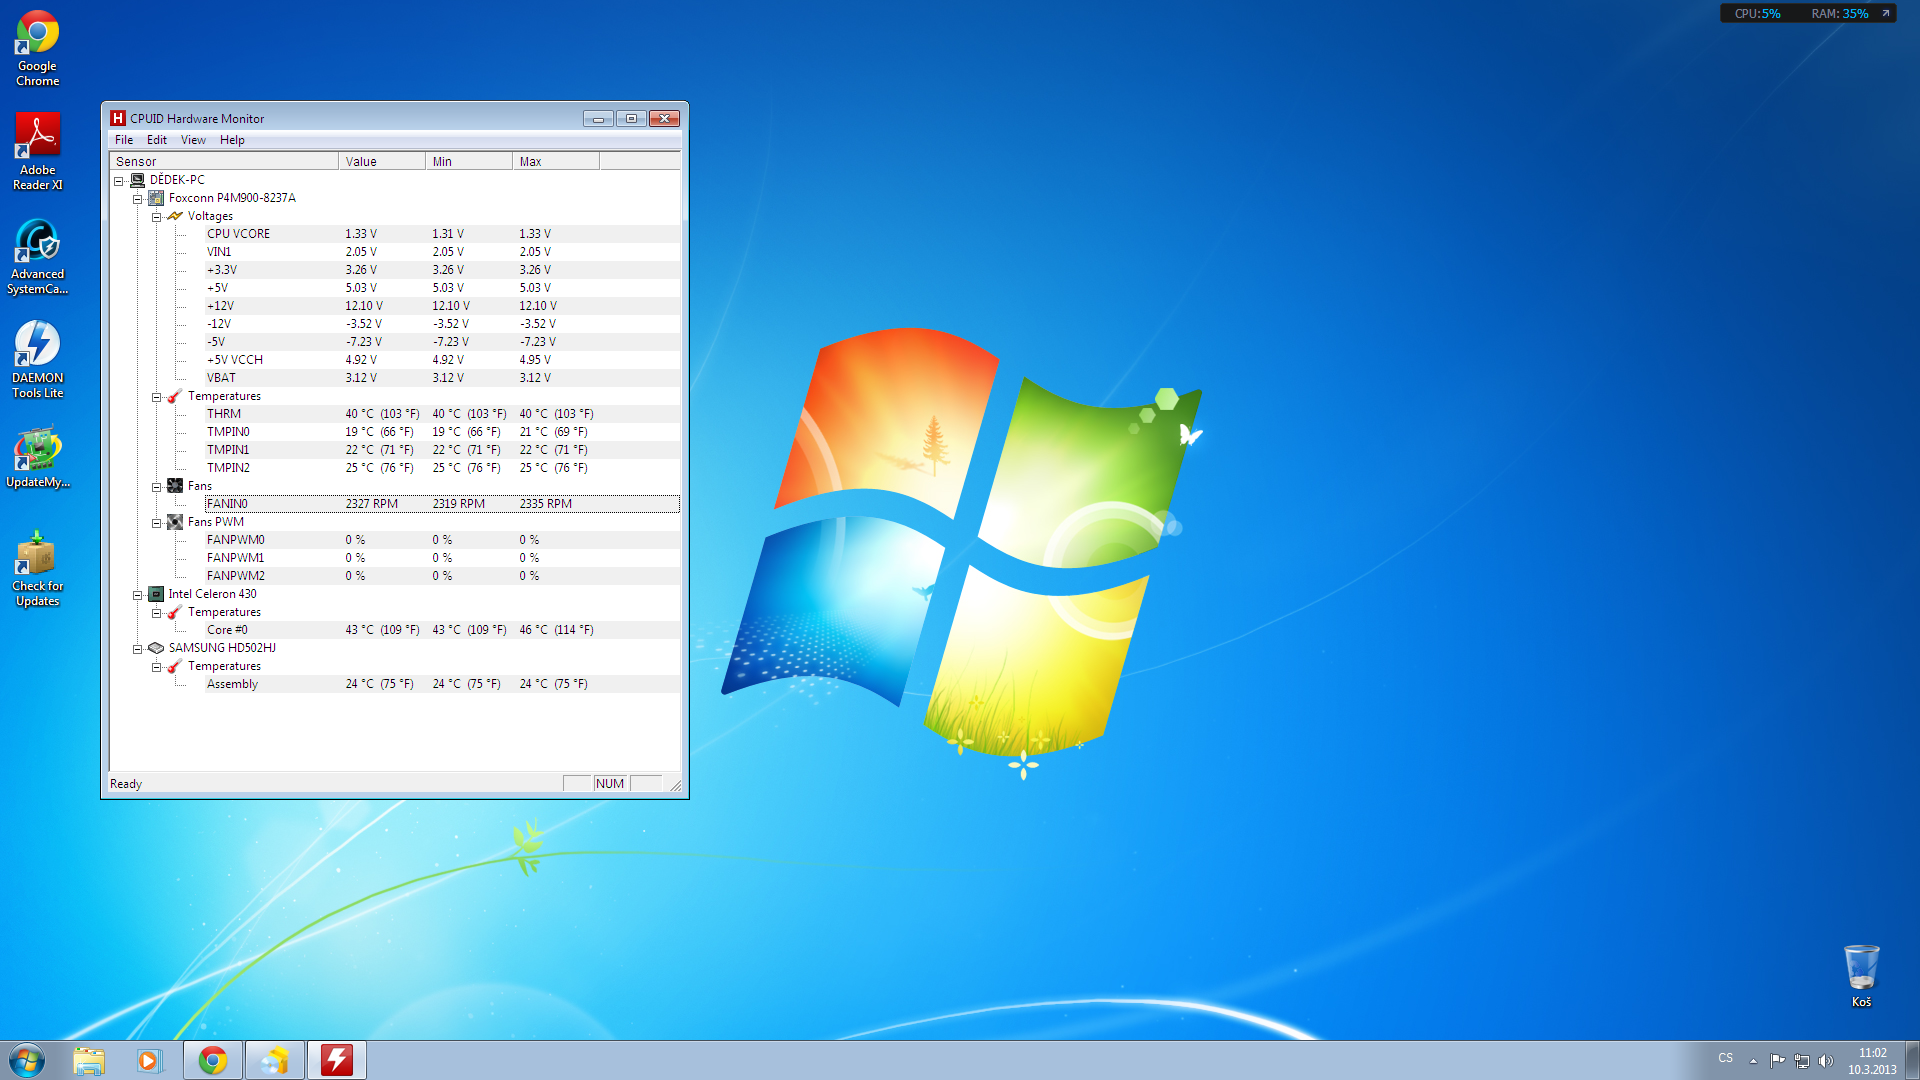Viewport: 1920px width, 1080px height.
Task: Click the SAMSUNG HD502HJ drive icon
Action: [156, 648]
